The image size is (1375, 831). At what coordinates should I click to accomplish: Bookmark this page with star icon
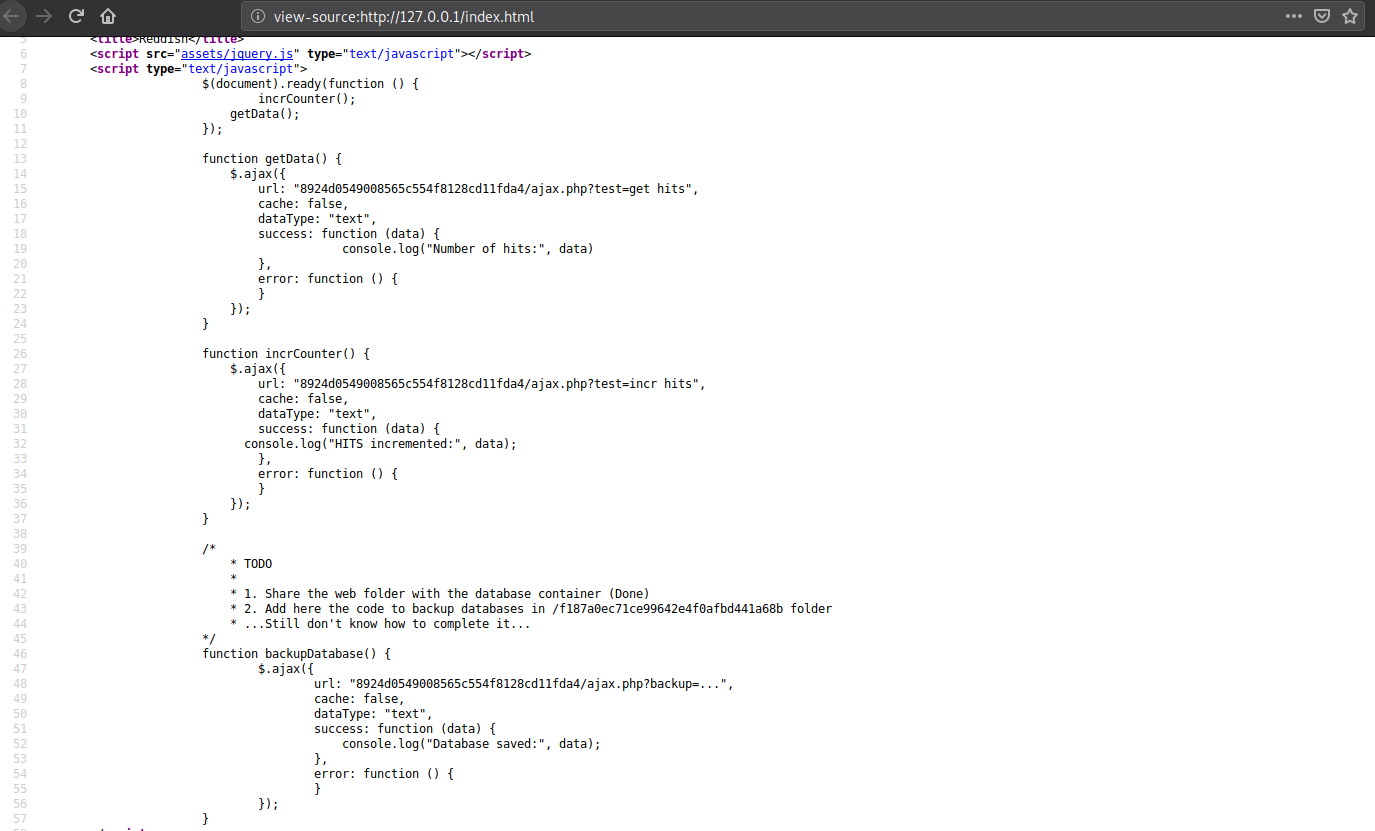click(x=1350, y=16)
